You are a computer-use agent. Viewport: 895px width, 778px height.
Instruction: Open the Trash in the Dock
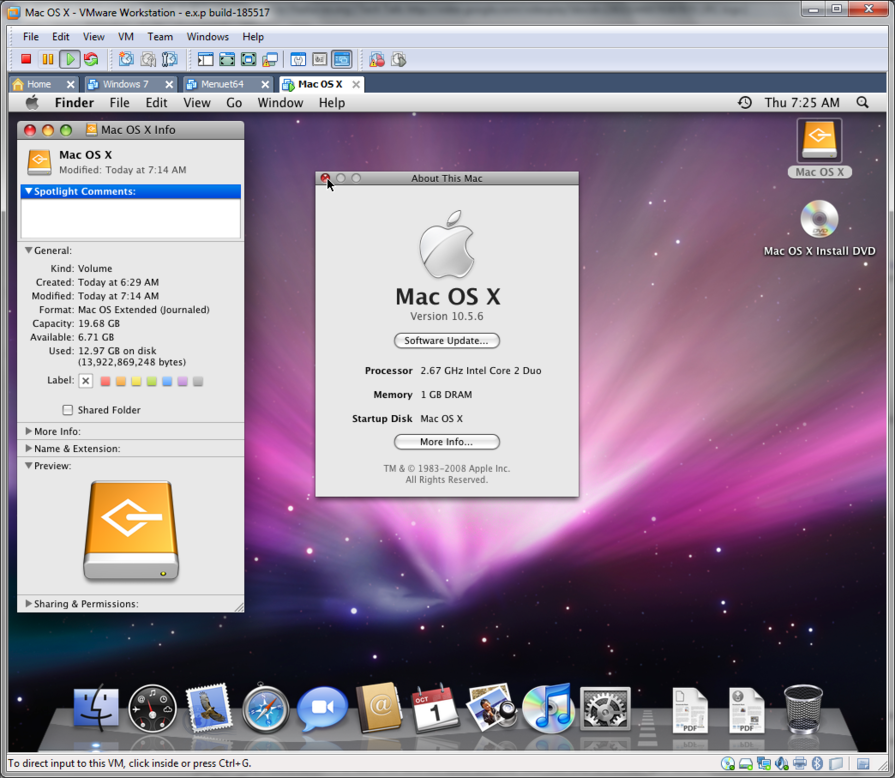[x=803, y=709]
